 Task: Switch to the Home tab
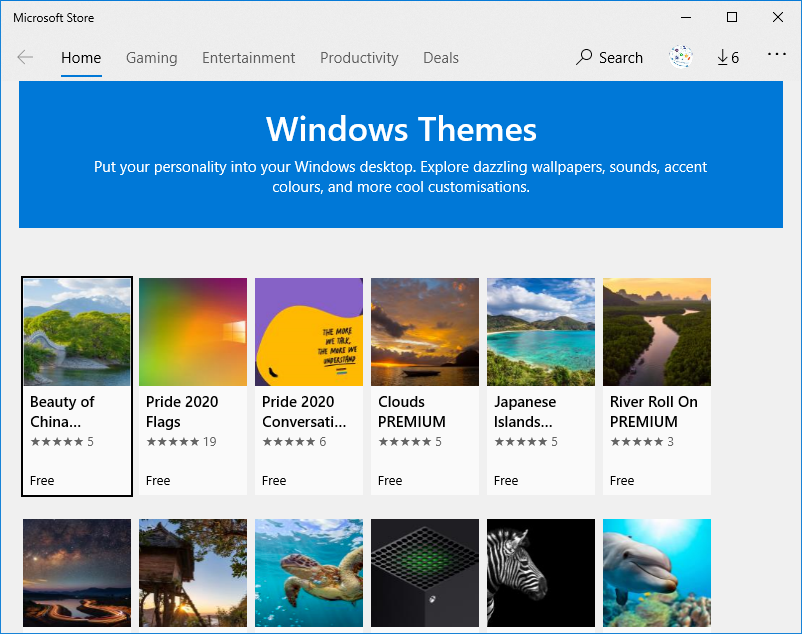(81, 58)
